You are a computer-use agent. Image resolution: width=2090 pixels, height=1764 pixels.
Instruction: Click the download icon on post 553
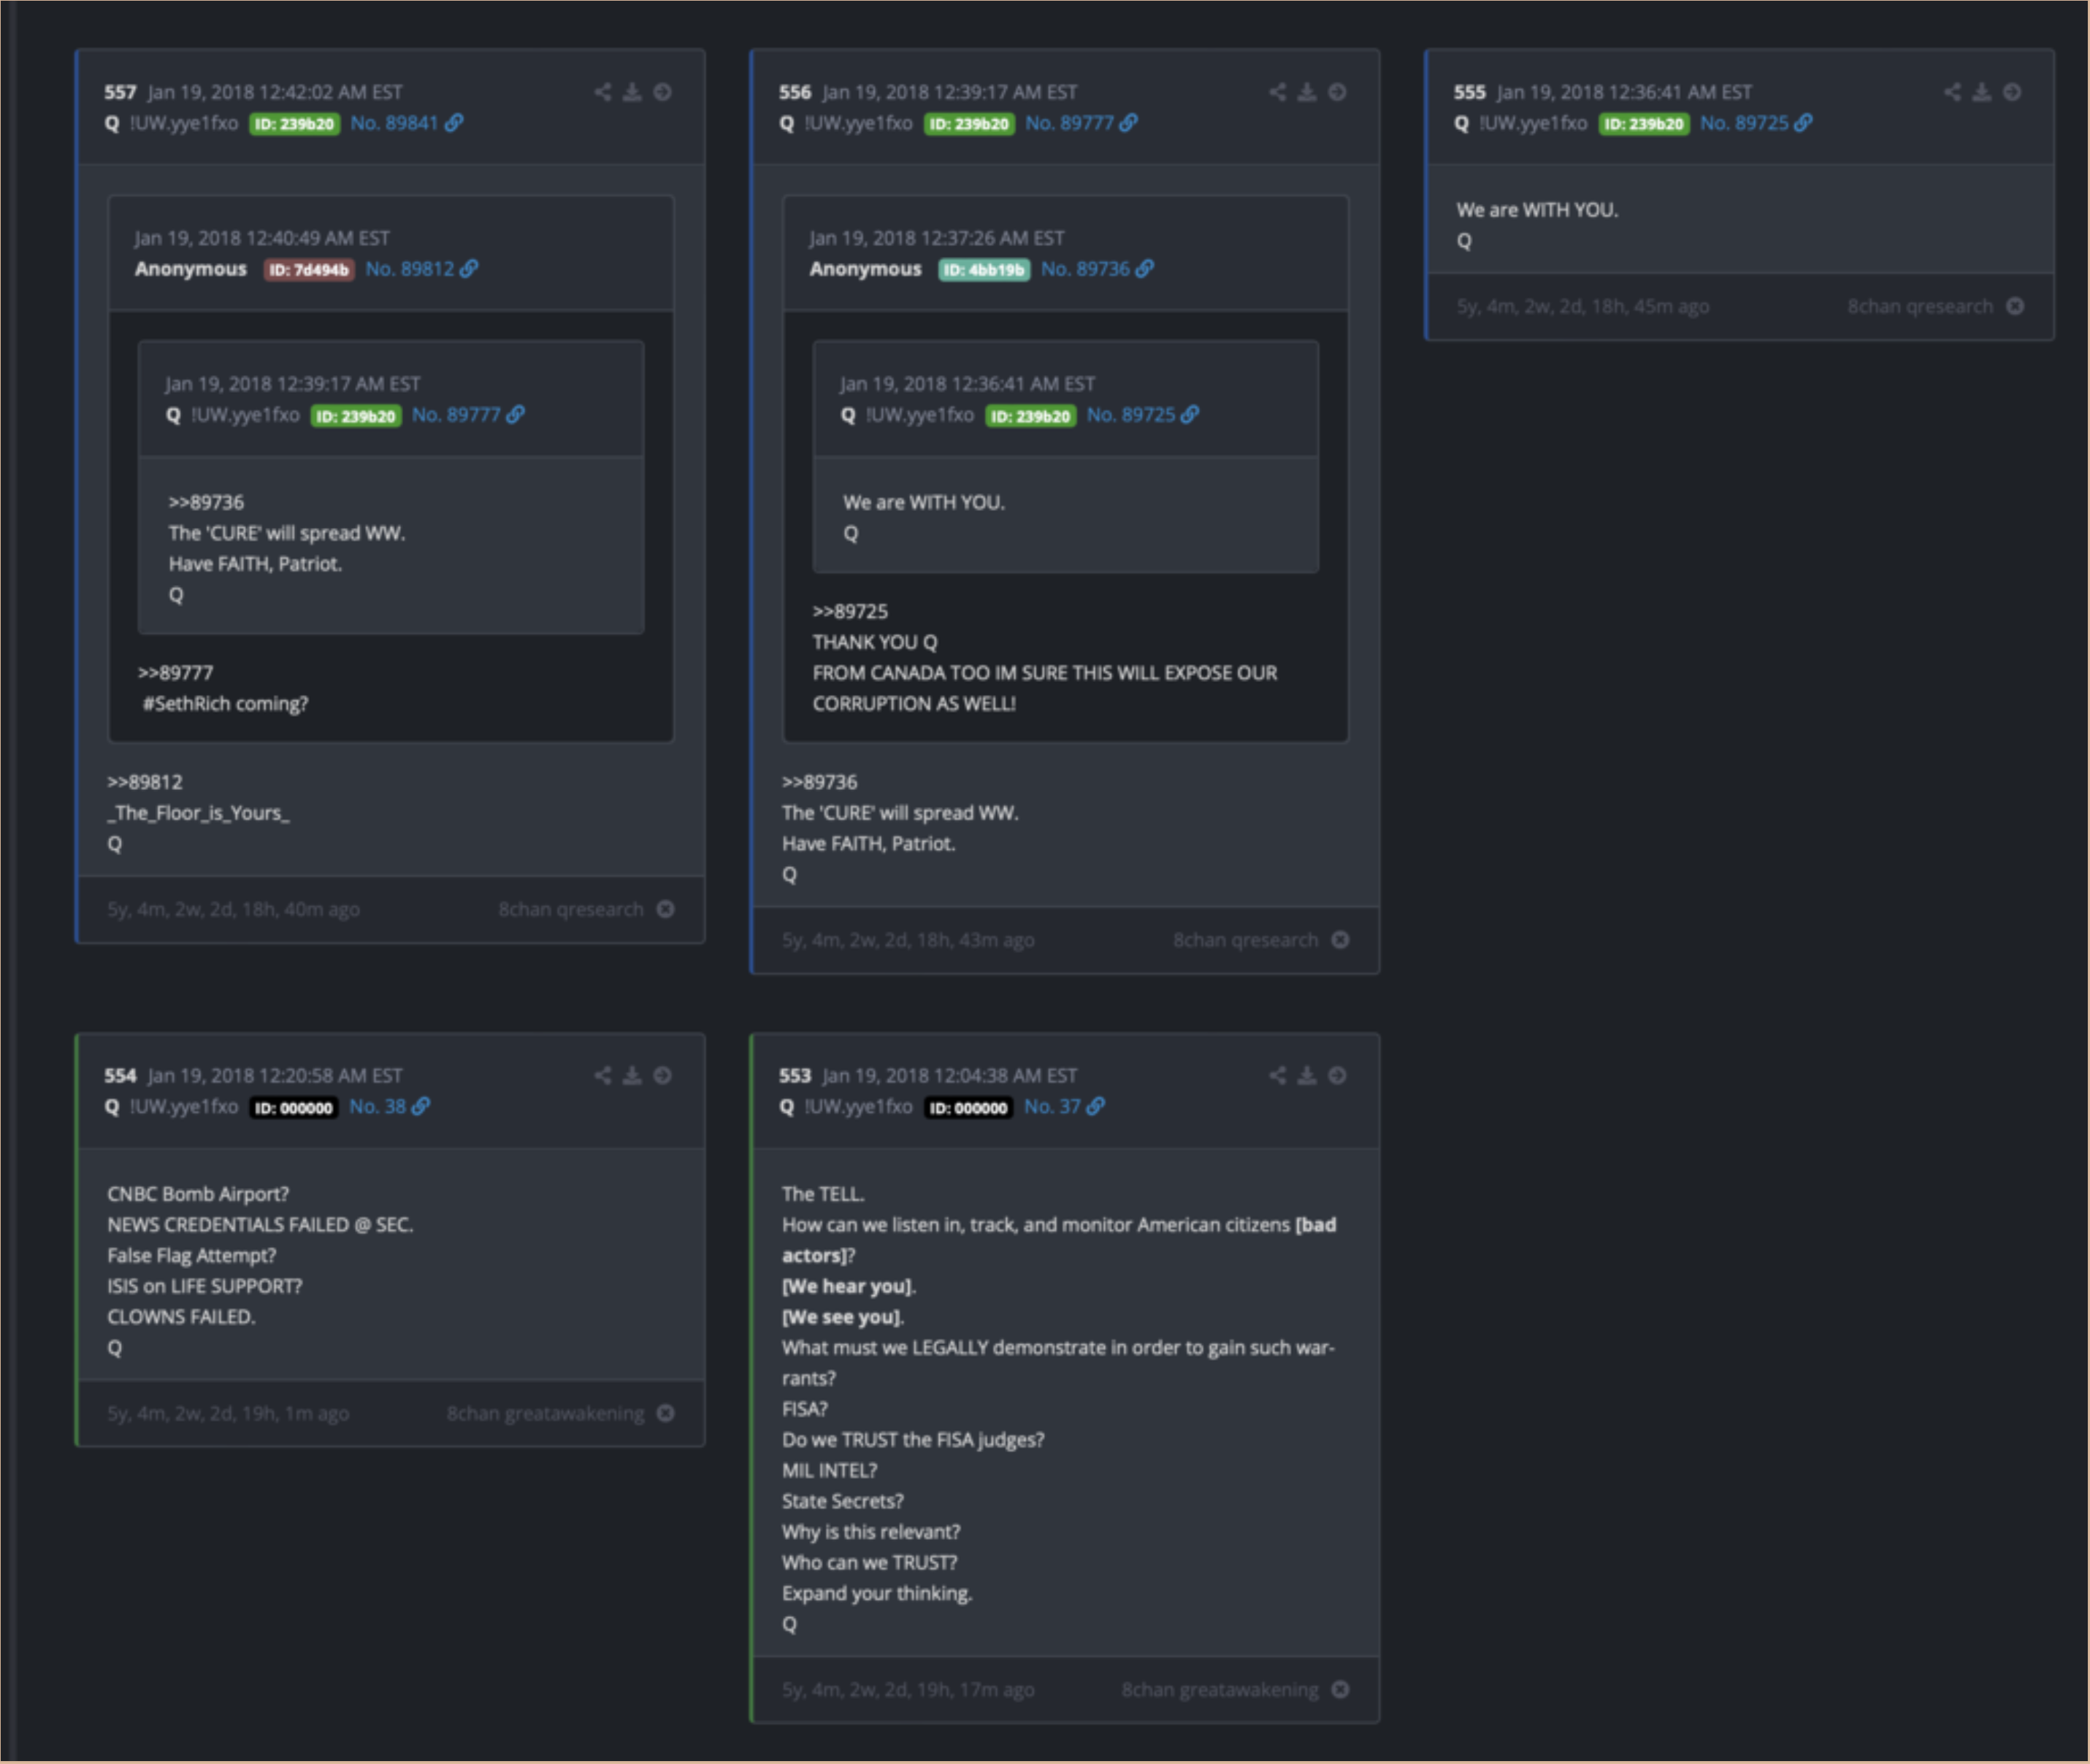click(1307, 1075)
